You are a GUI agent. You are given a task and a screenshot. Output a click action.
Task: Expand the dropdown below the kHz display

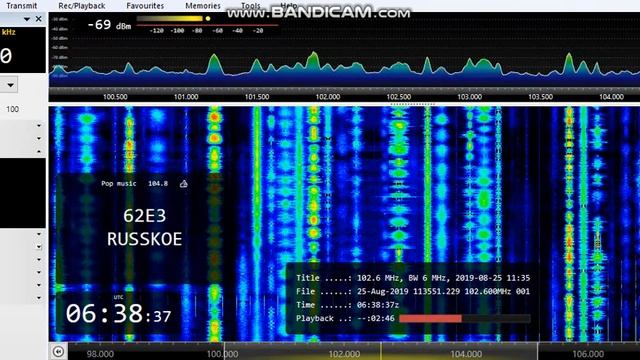click(10, 85)
